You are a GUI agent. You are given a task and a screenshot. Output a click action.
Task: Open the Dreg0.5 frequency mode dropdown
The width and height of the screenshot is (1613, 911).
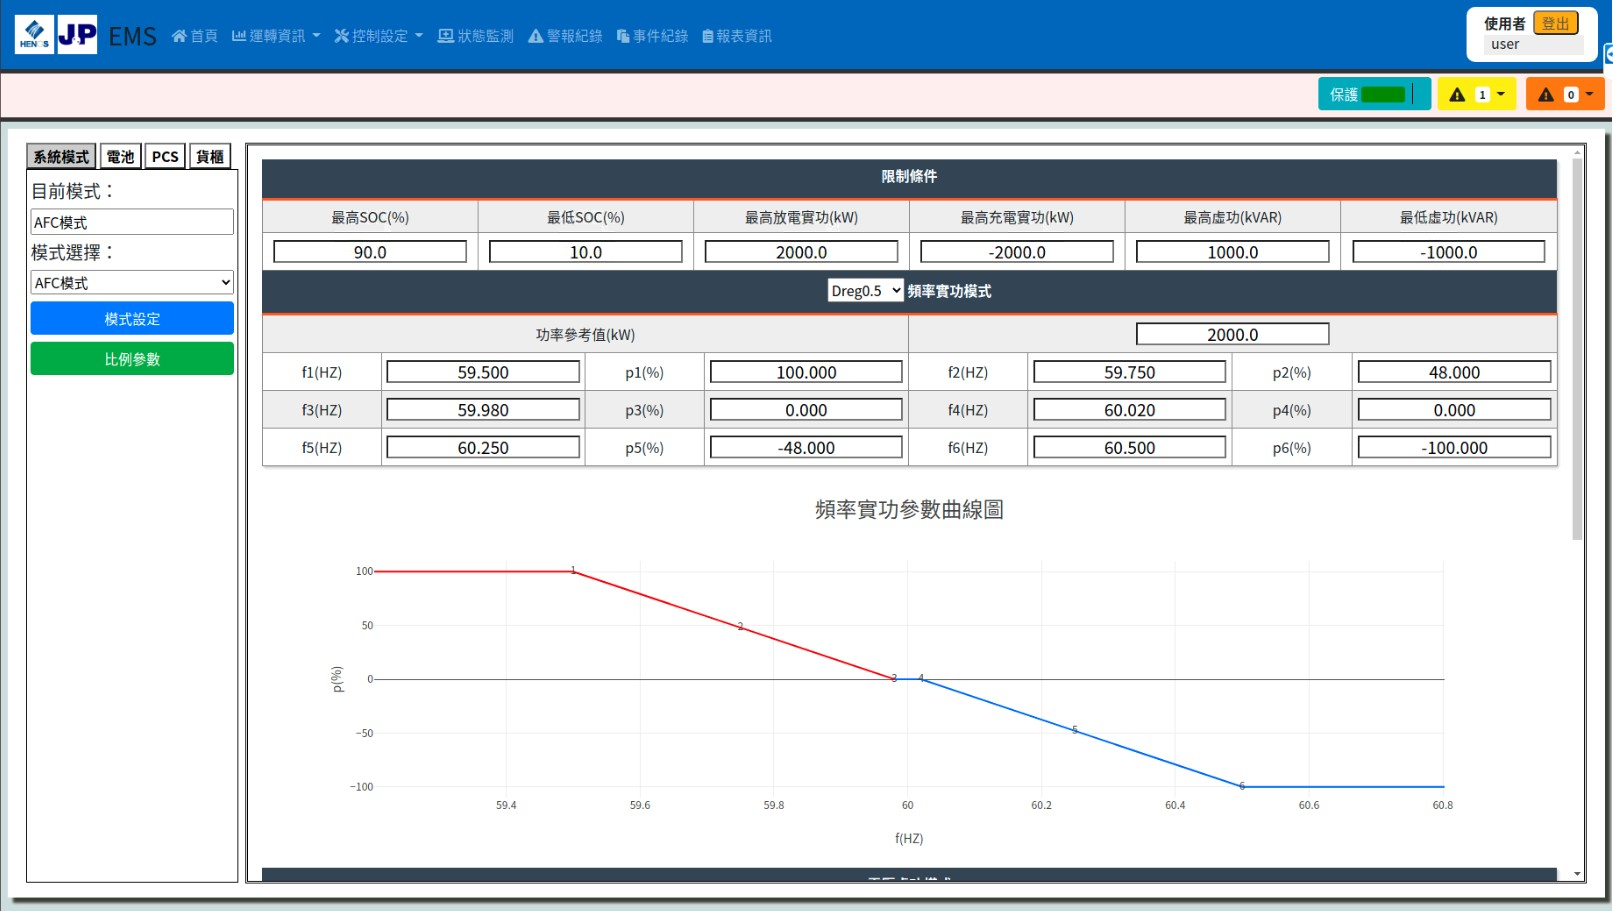tap(864, 290)
